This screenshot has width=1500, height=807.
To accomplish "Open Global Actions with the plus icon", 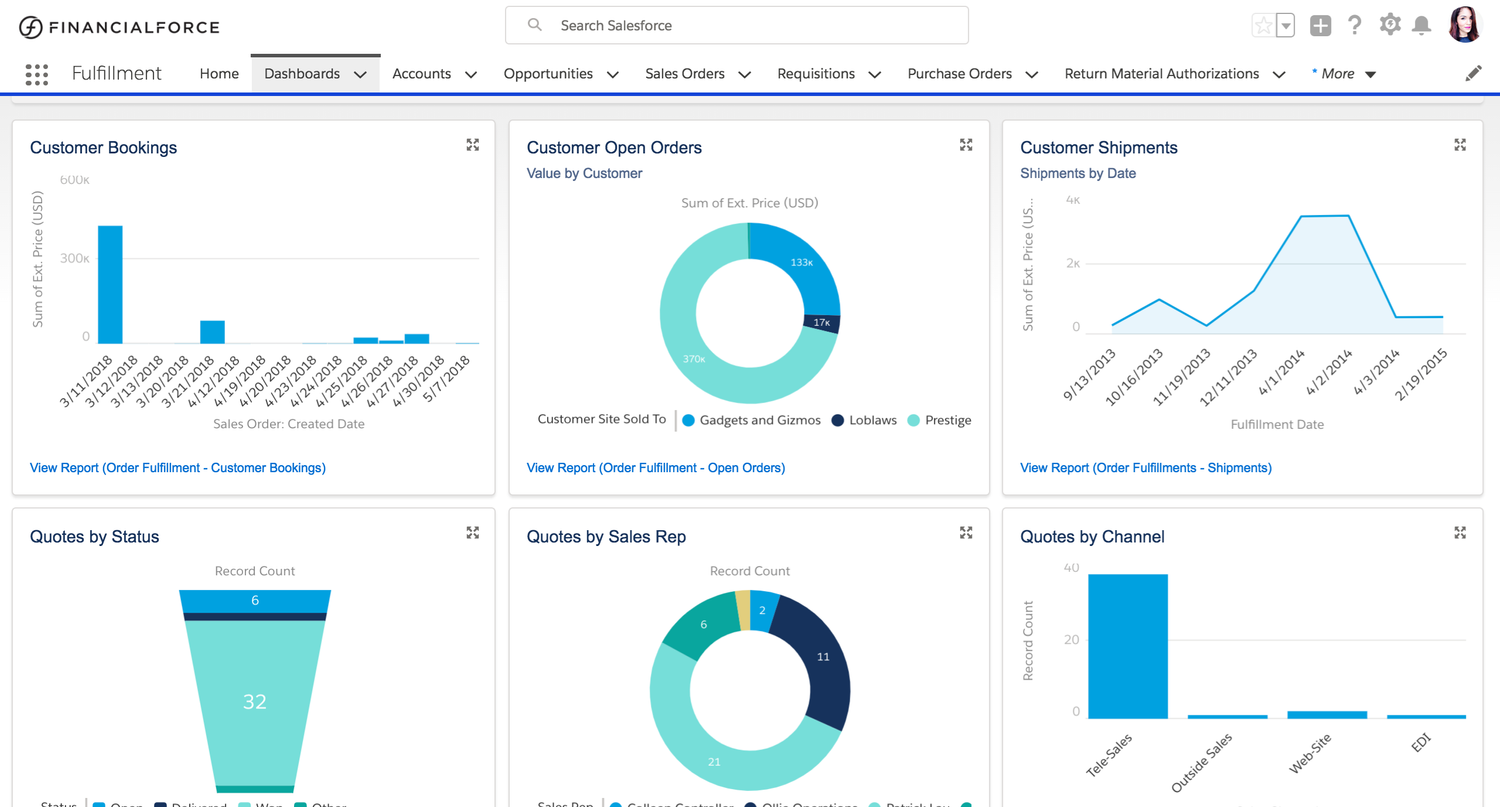I will pyautogui.click(x=1320, y=25).
